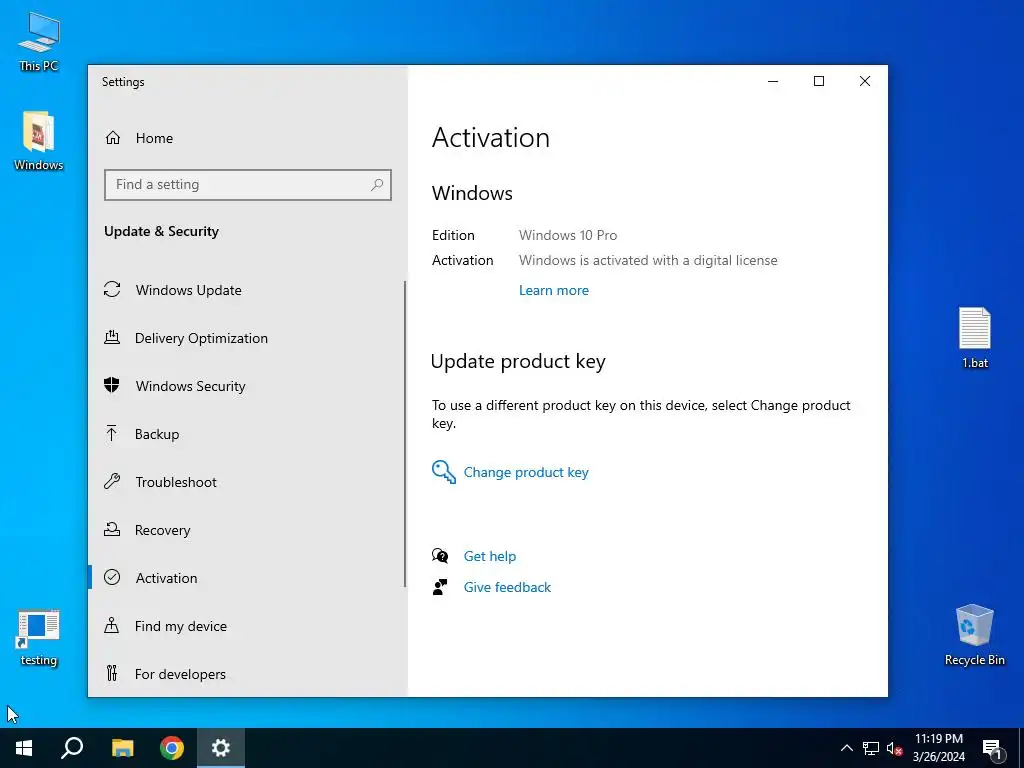Click the sidebar vertical scrollbar
Viewport: 1024px width, 768px height.
(405, 434)
